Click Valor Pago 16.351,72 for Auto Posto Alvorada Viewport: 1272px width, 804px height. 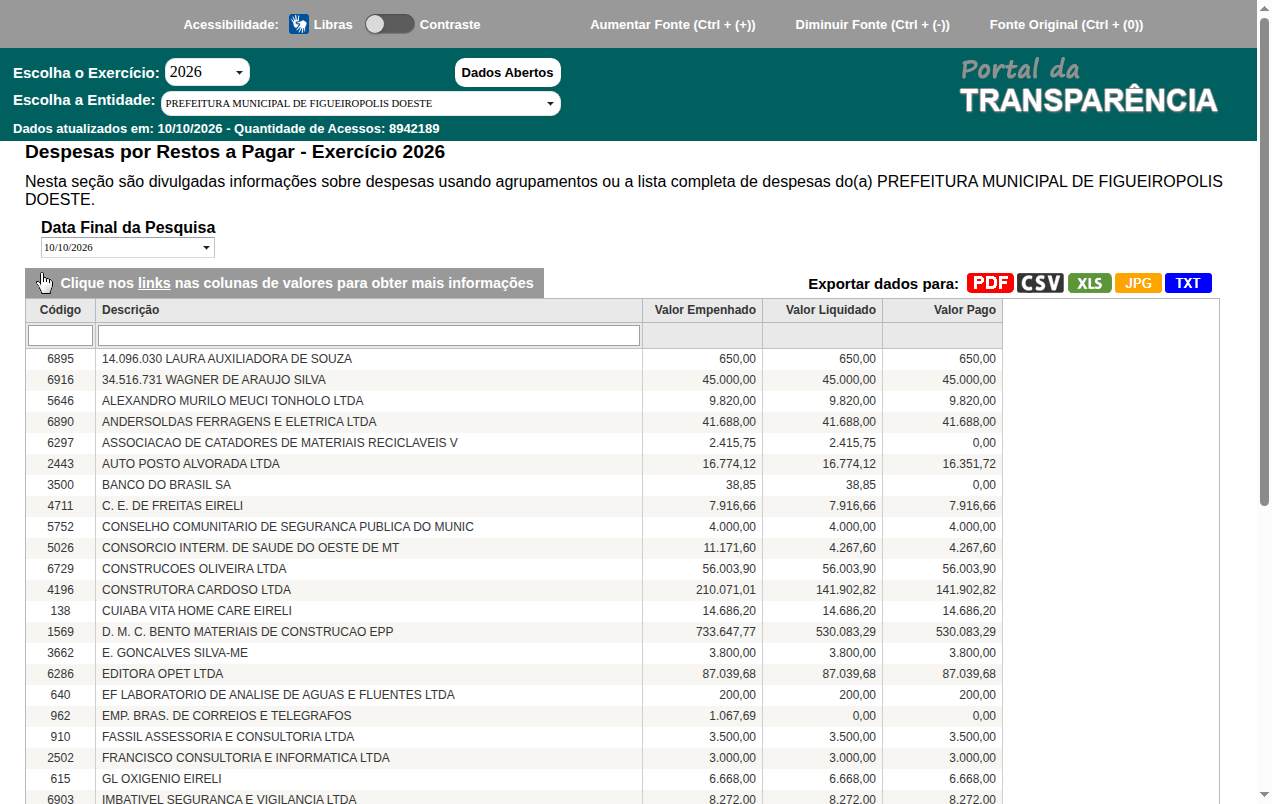point(969,464)
